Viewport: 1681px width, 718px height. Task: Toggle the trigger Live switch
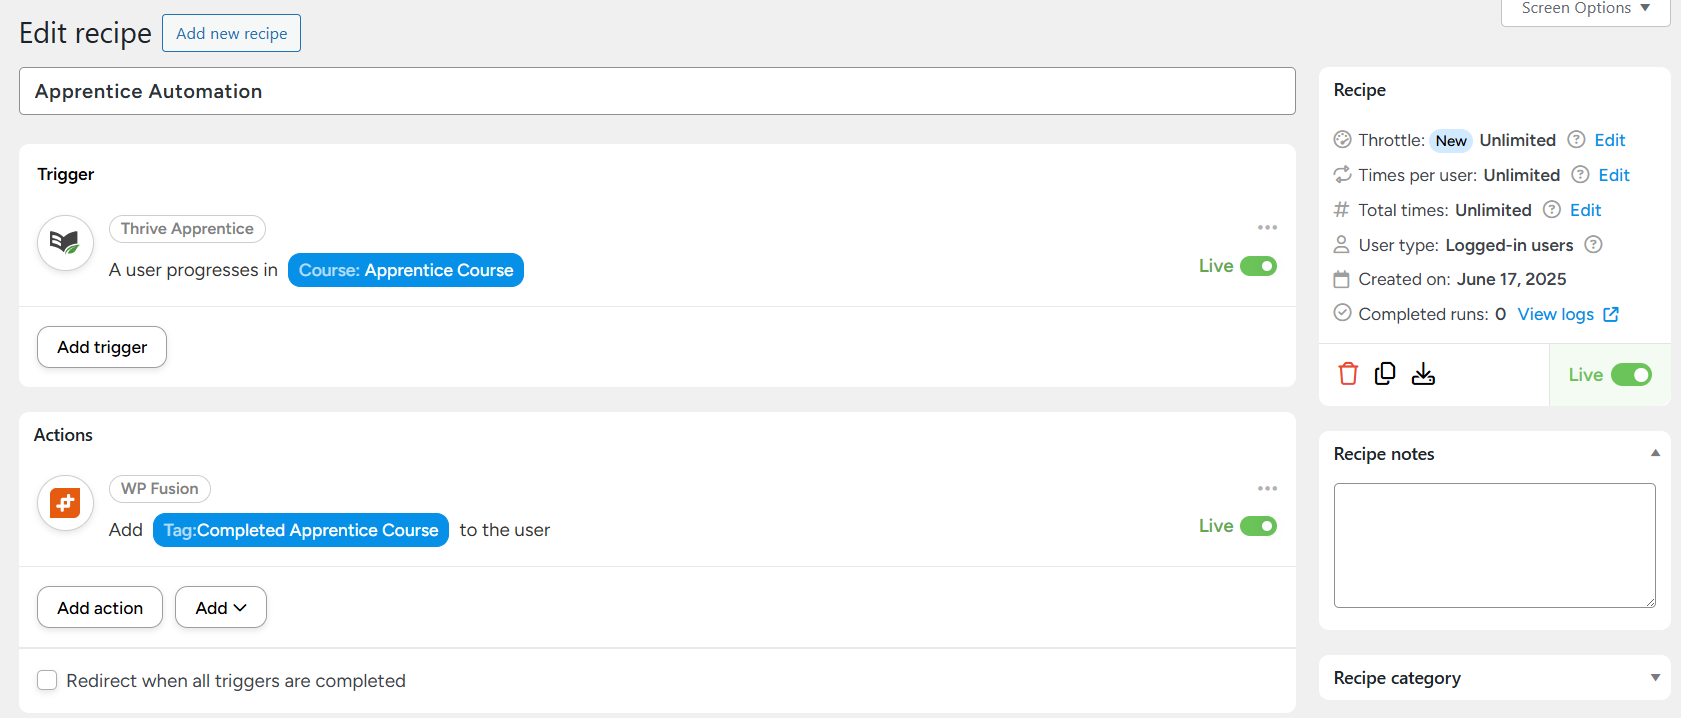click(x=1258, y=266)
